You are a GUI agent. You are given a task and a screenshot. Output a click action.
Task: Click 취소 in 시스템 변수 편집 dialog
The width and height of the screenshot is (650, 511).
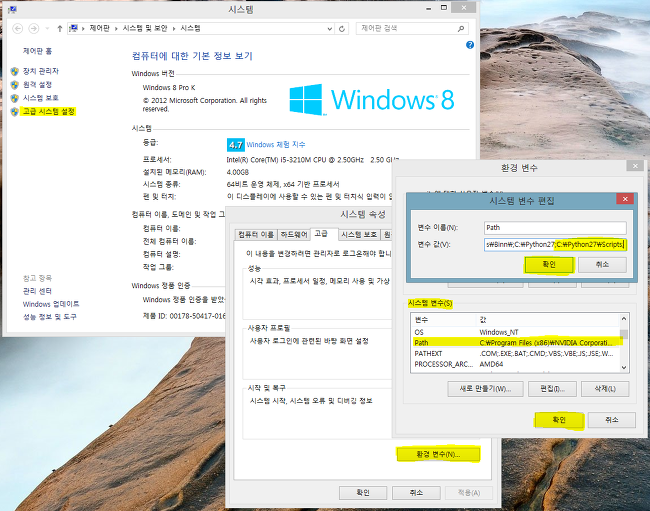pos(602,264)
